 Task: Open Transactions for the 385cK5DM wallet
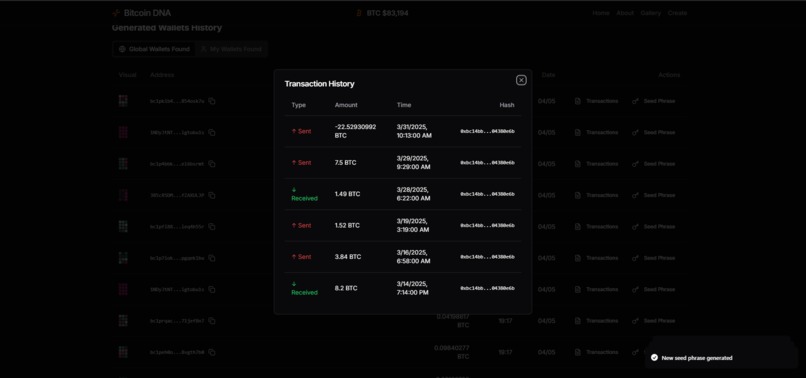click(596, 195)
